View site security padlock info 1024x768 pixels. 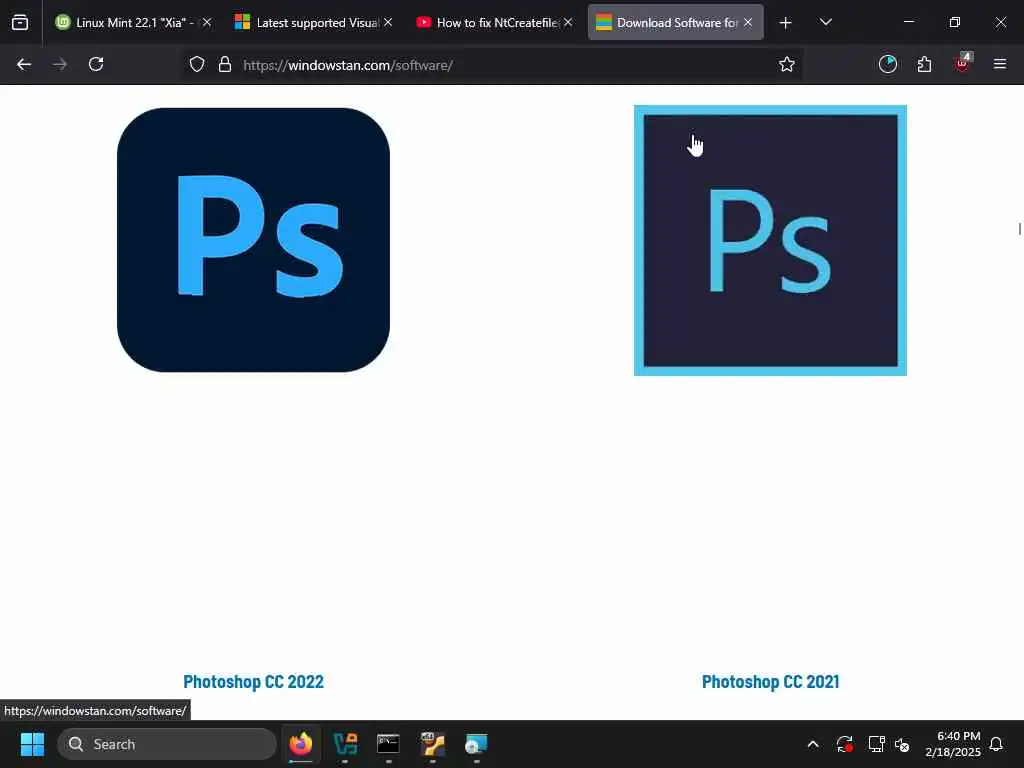(x=225, y=65)
